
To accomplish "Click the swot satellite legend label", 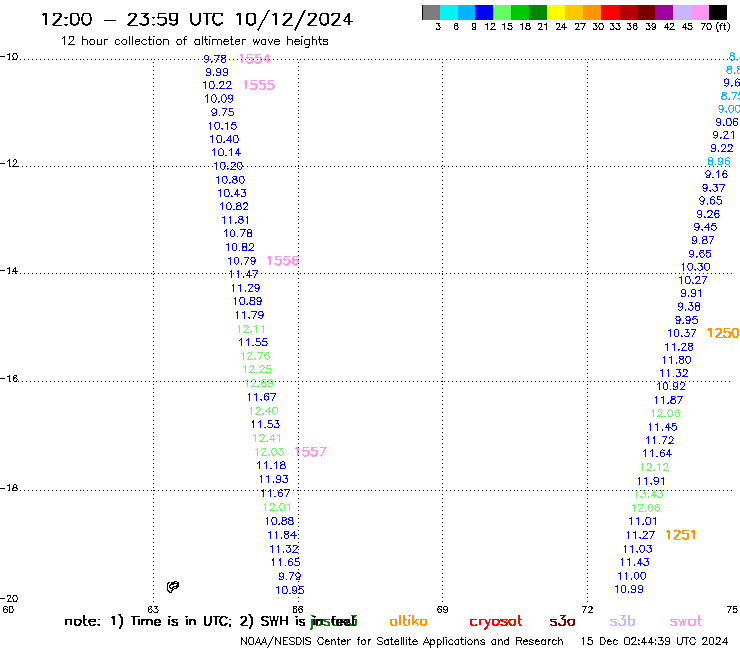I will tap(686, 622).
